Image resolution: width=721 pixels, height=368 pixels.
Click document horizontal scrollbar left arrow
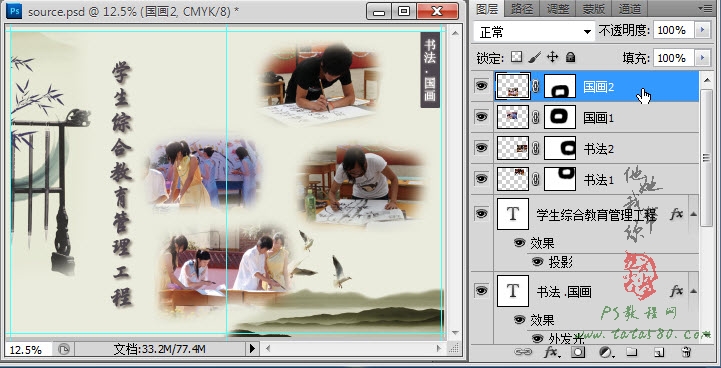[268, 349]
